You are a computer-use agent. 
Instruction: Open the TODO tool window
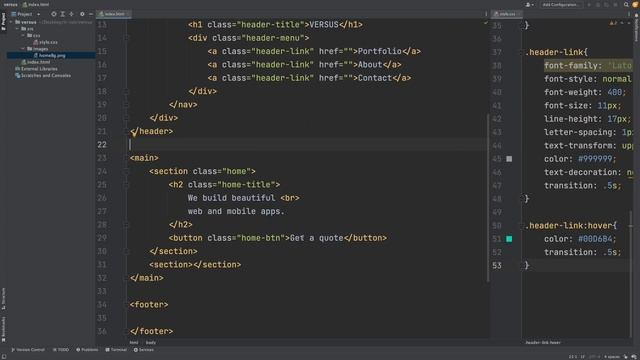(61, 350)
